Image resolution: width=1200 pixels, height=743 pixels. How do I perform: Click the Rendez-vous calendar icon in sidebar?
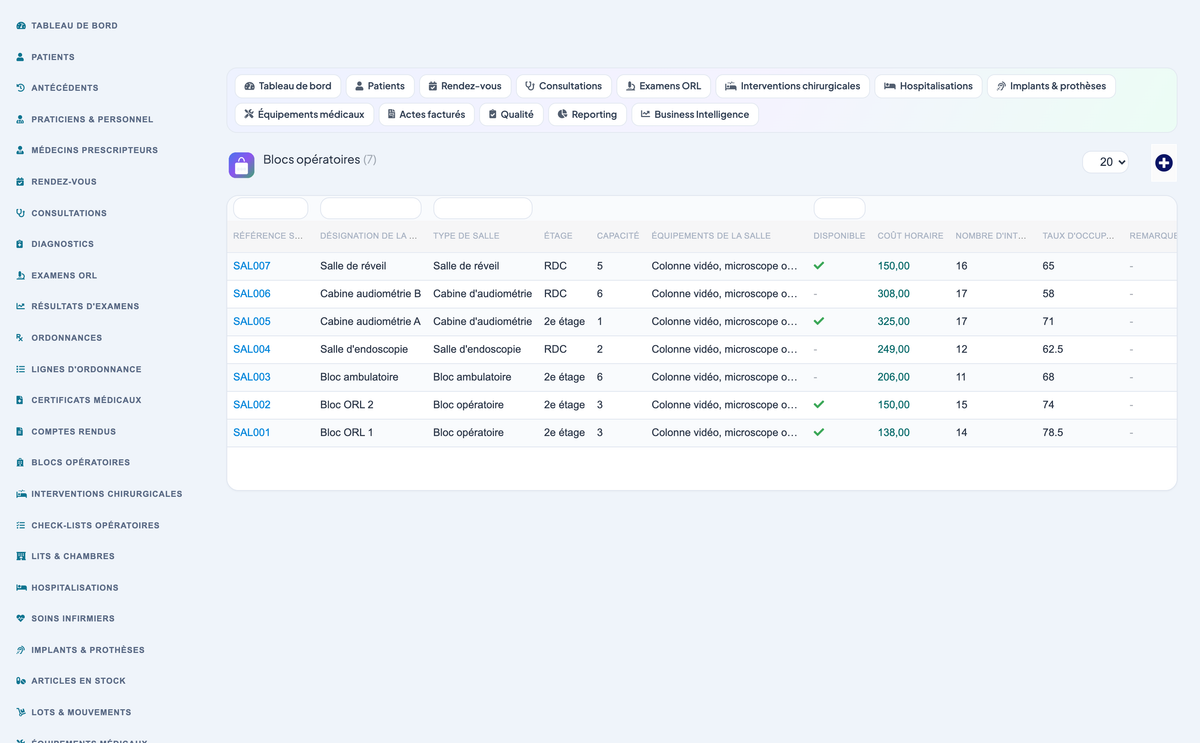pyautogui.click(x=21, y=182)
